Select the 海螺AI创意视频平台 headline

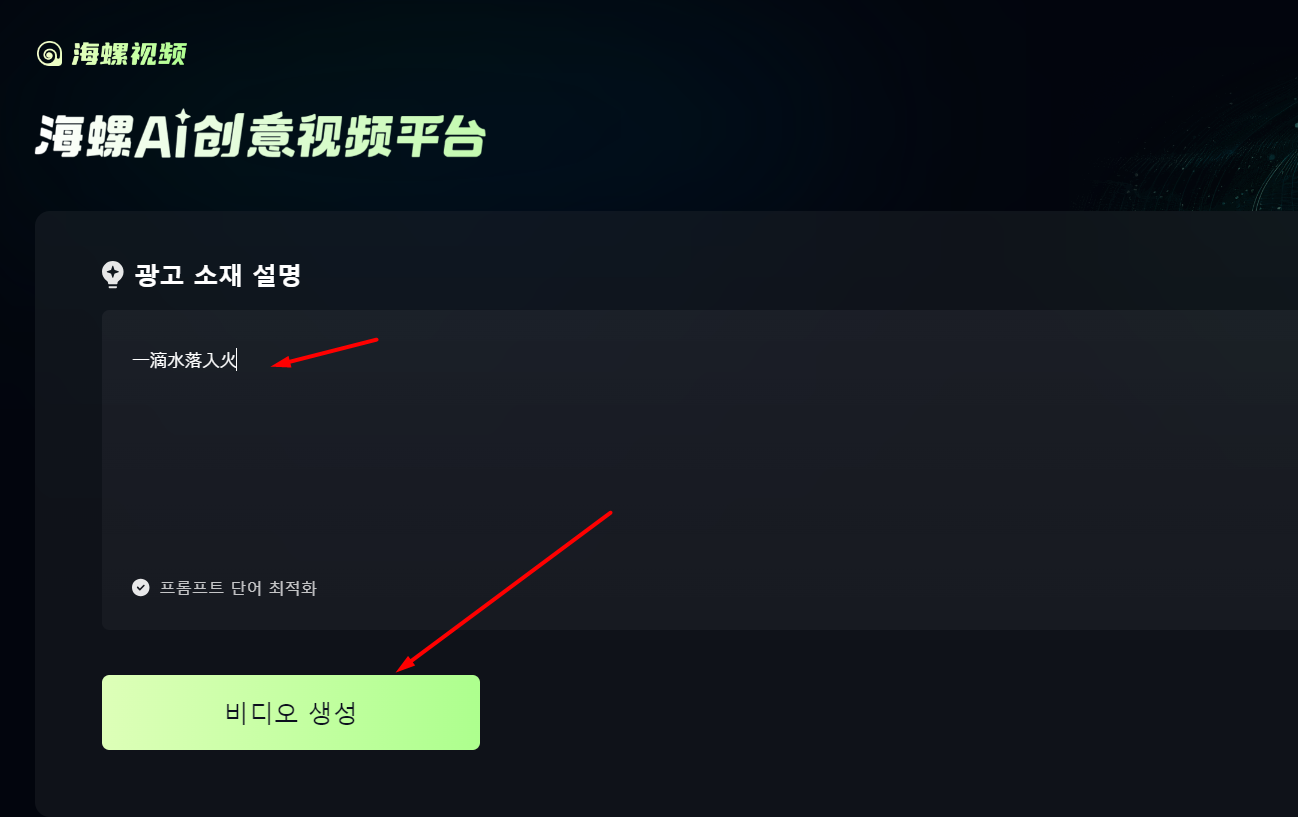pos(260,136)
